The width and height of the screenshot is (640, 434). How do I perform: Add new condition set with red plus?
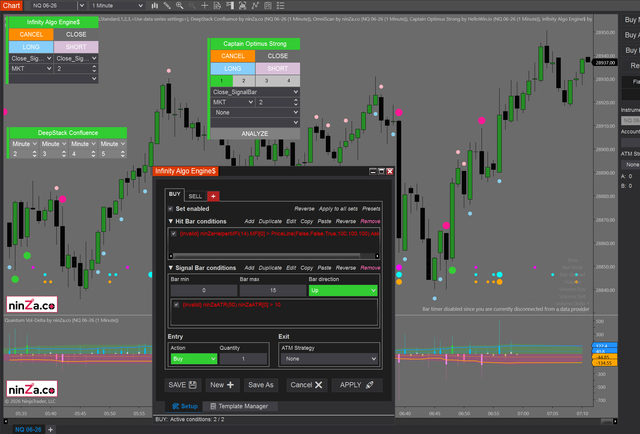pos(213,196)
